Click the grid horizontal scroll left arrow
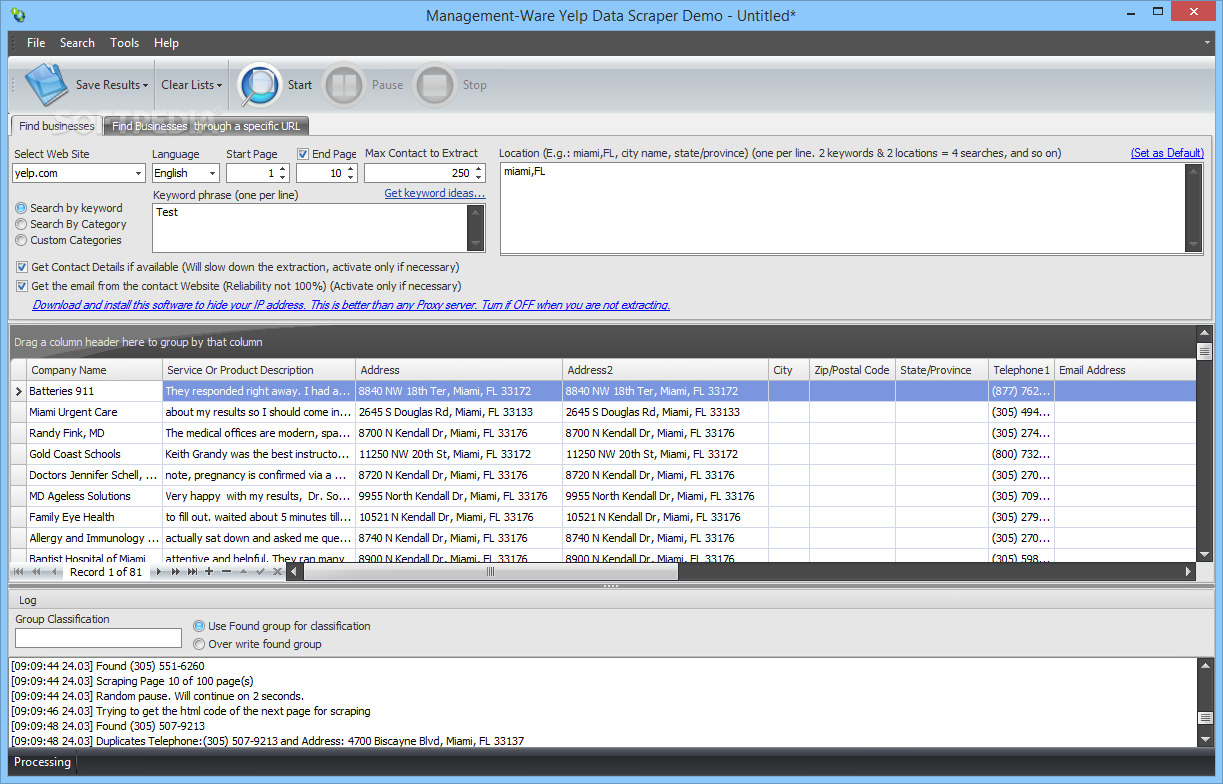The image size is (1223, 784). (294, 572)
